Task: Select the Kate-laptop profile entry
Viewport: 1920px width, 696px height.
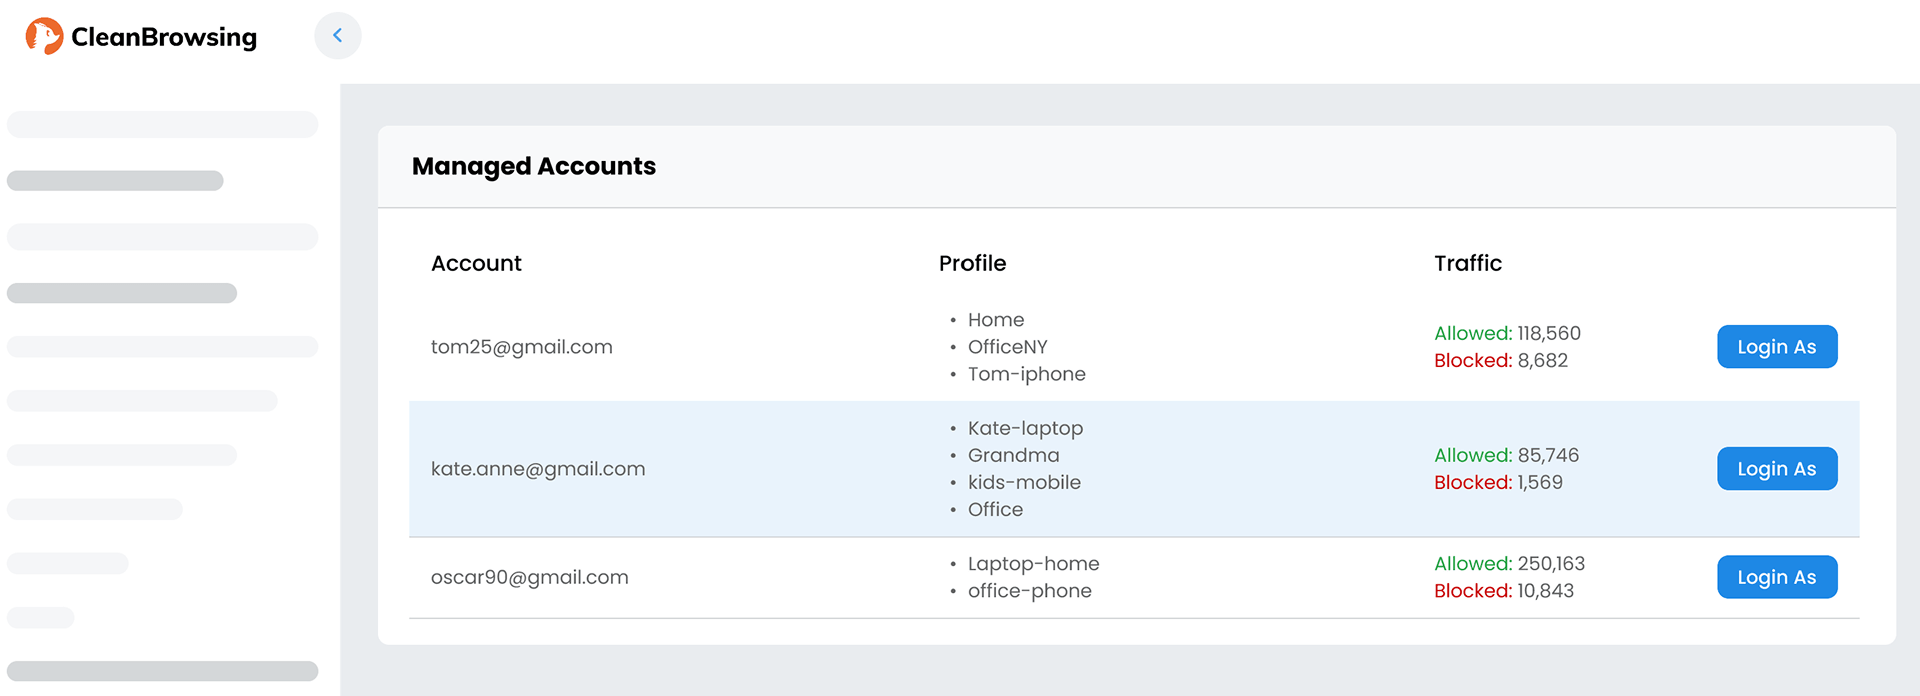Action: (1025, 428)
